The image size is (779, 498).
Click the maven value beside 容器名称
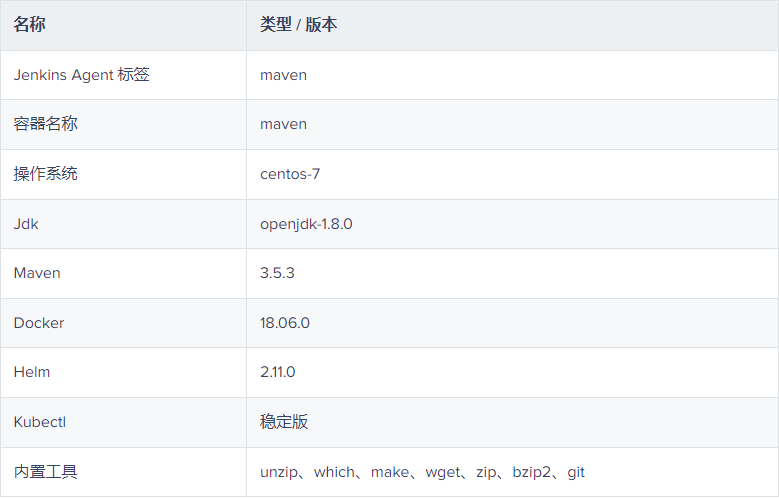(x=283, y=124)
